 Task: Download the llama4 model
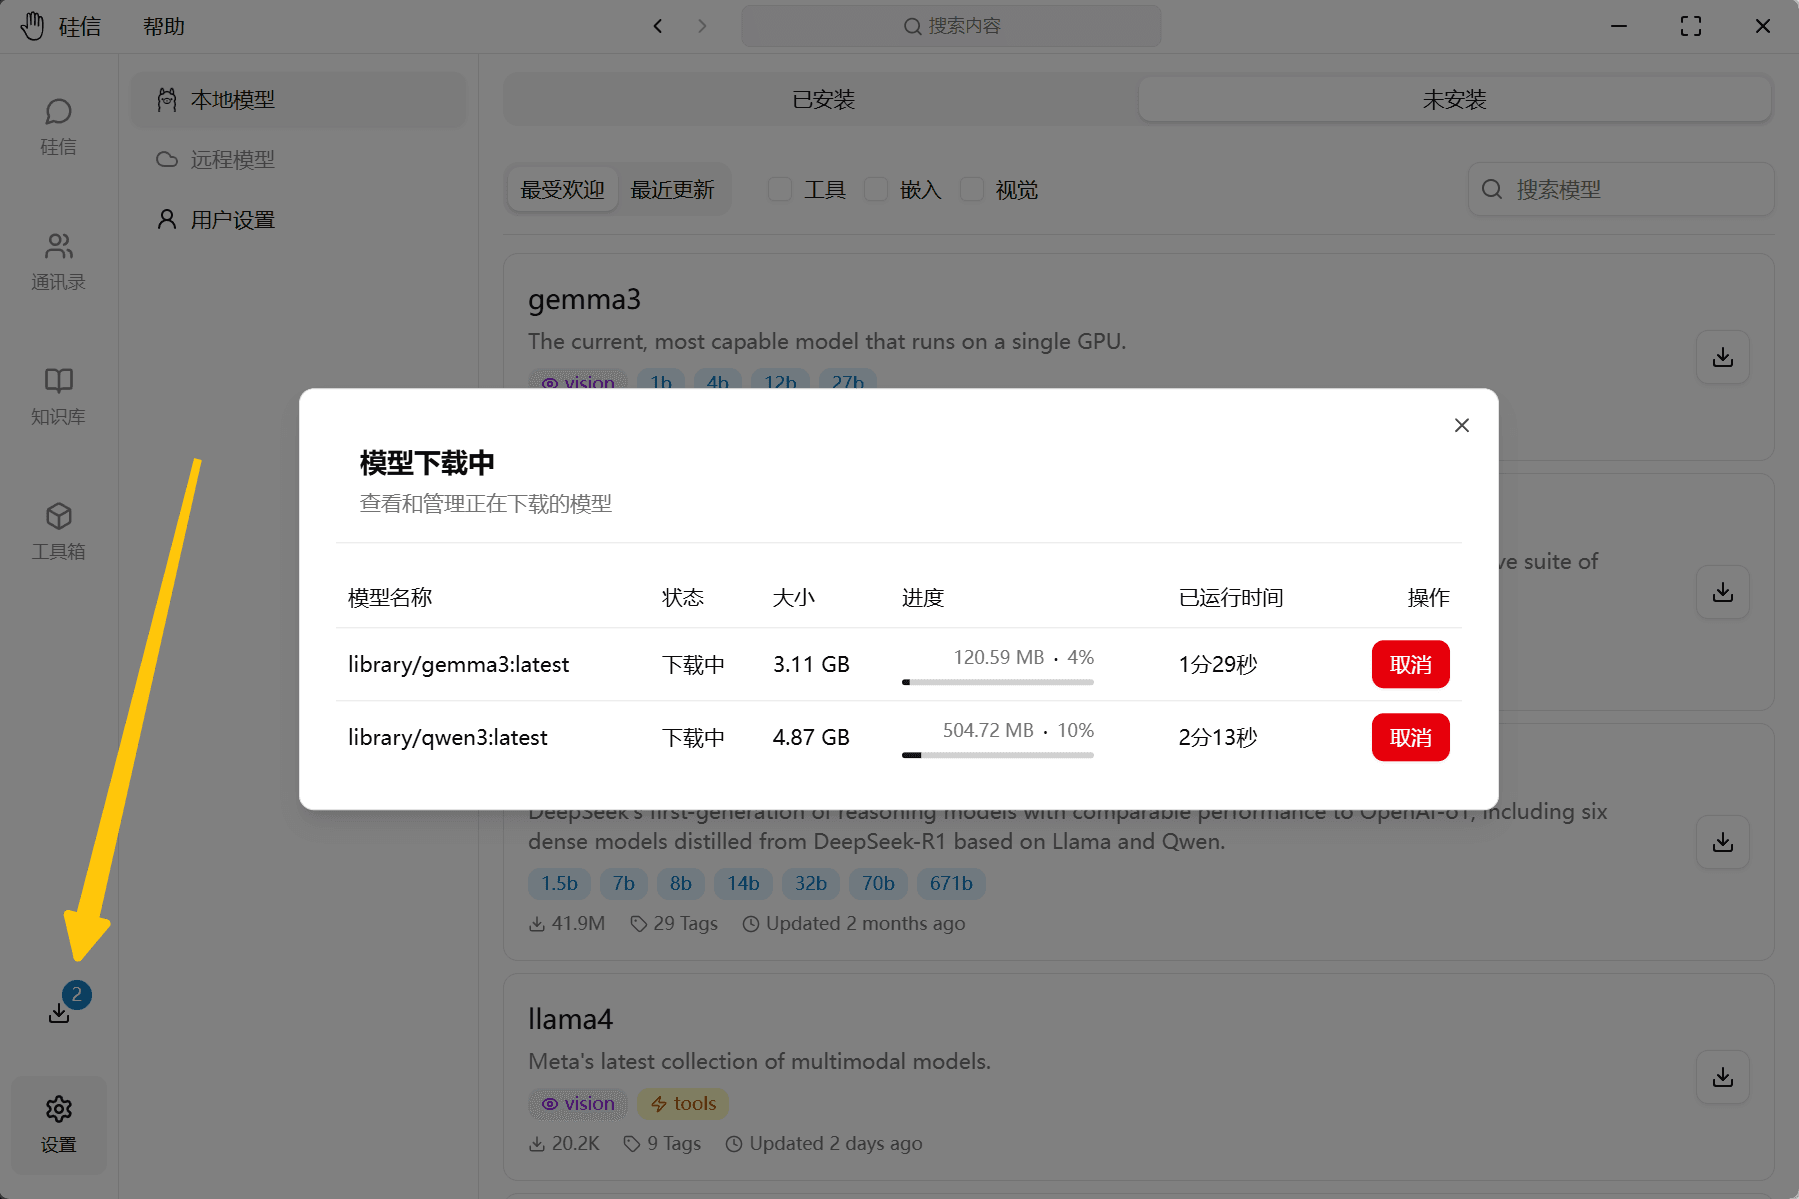pos(1722,1077)
